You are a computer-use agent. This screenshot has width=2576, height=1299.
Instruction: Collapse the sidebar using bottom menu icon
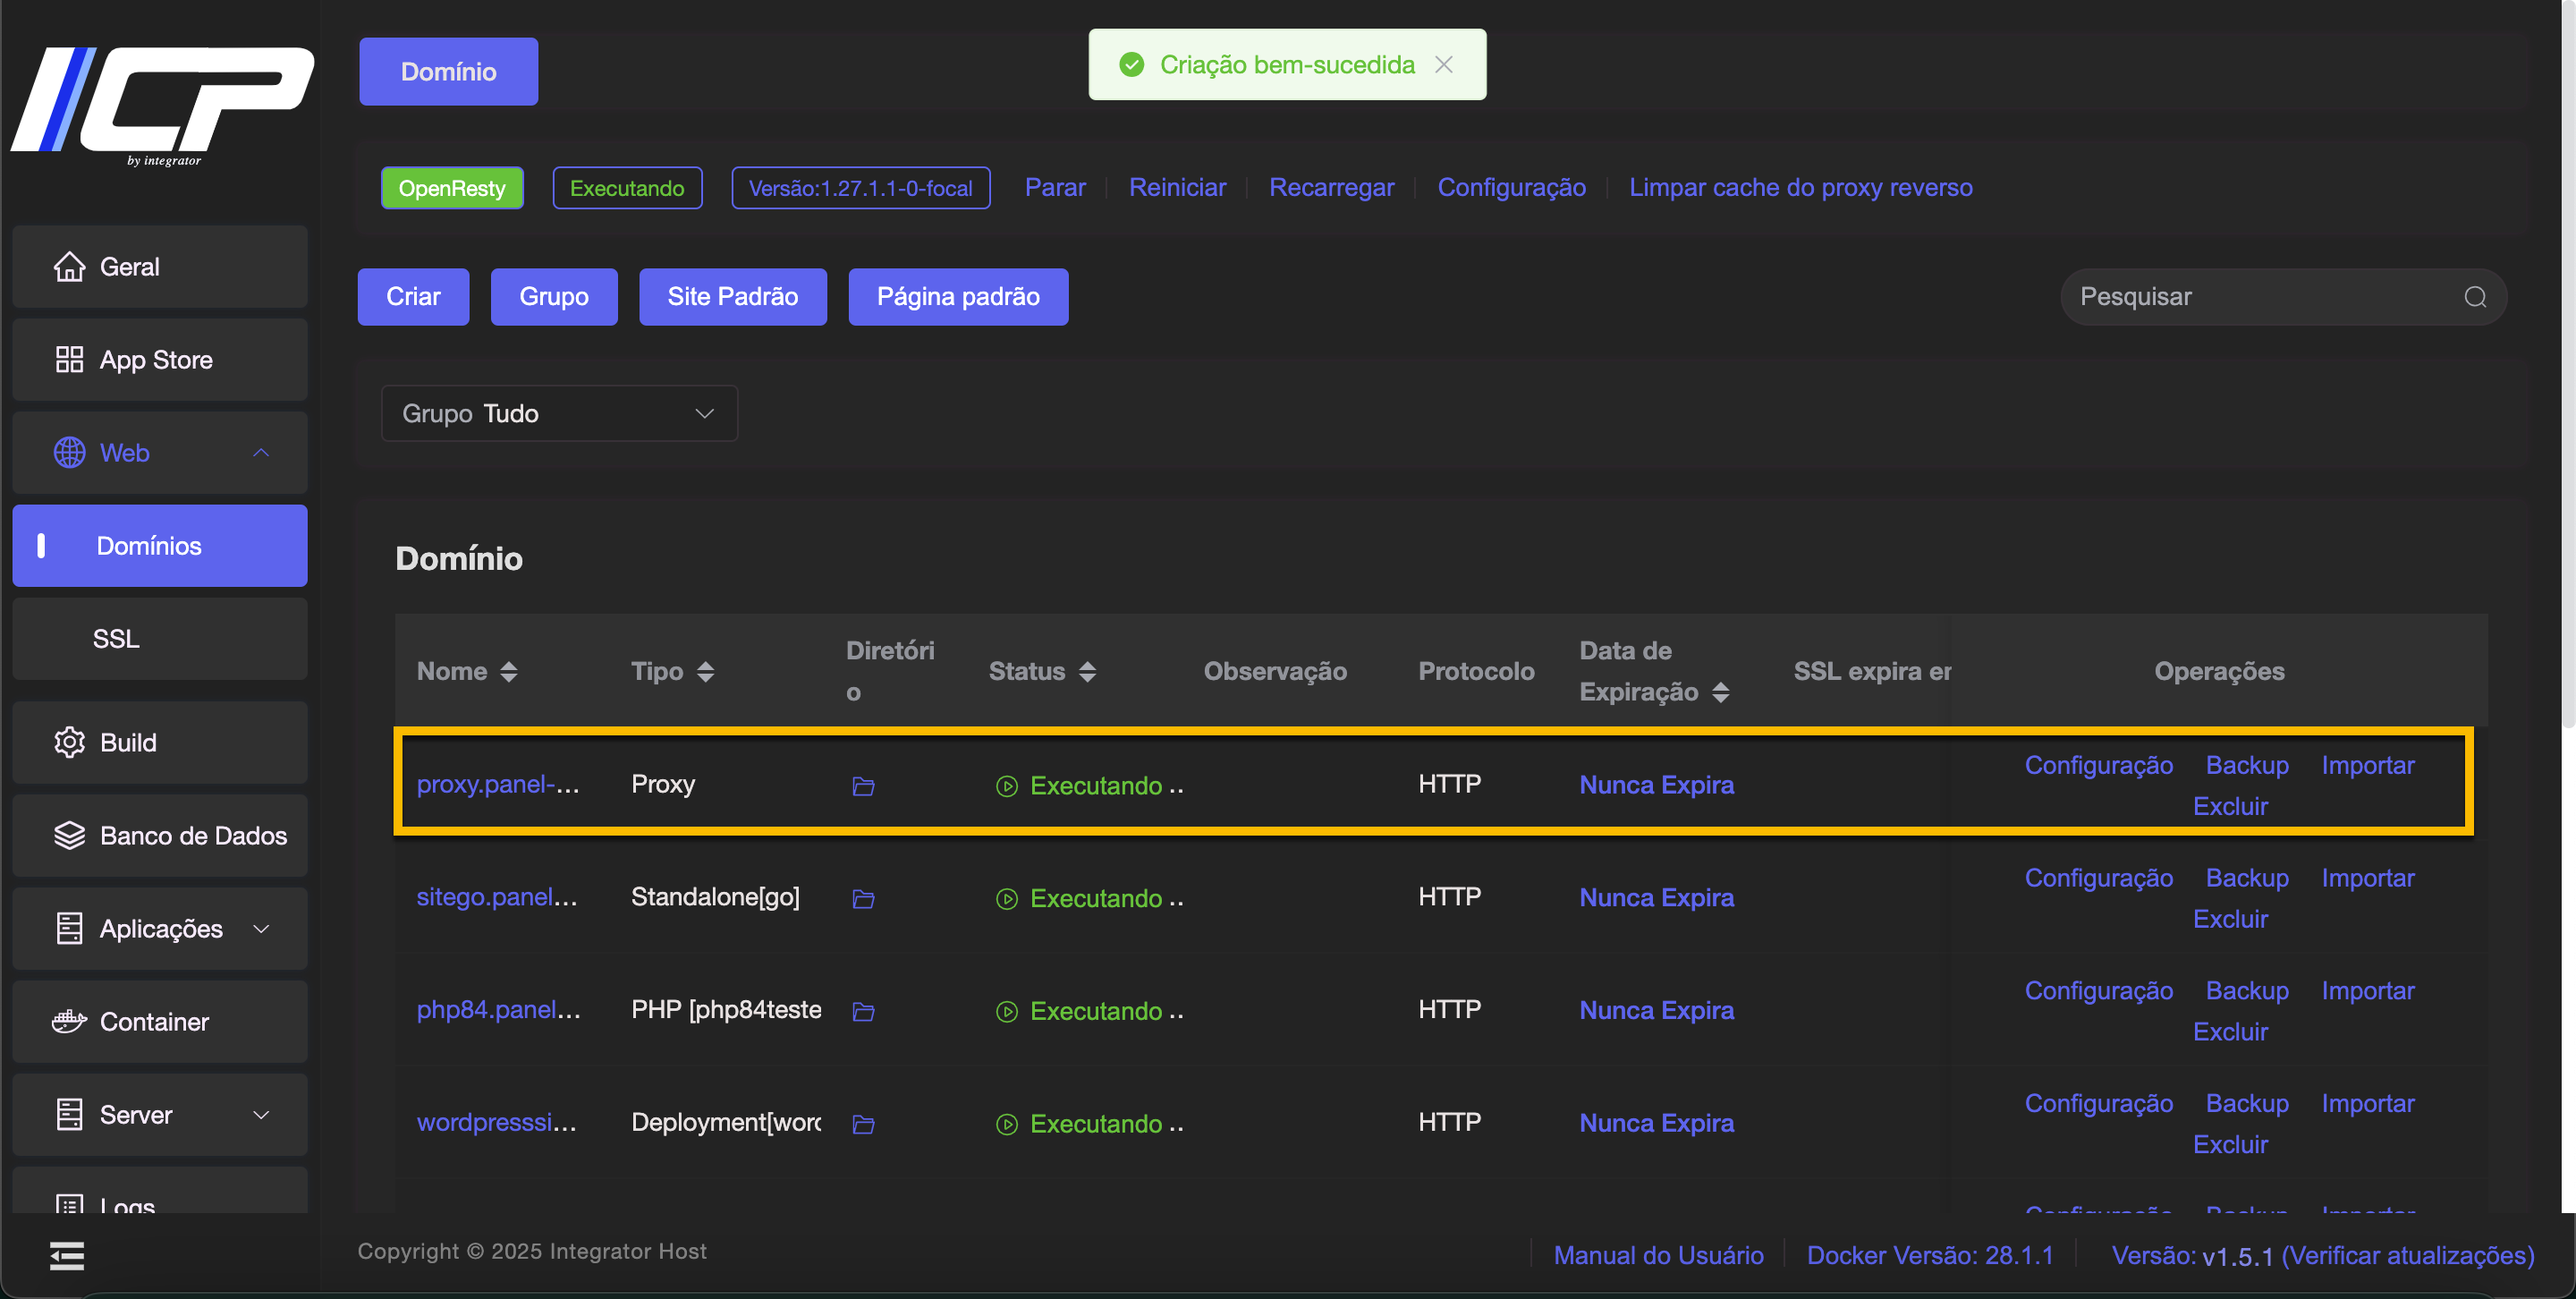pyautogui.click(x=67, y=1255)
